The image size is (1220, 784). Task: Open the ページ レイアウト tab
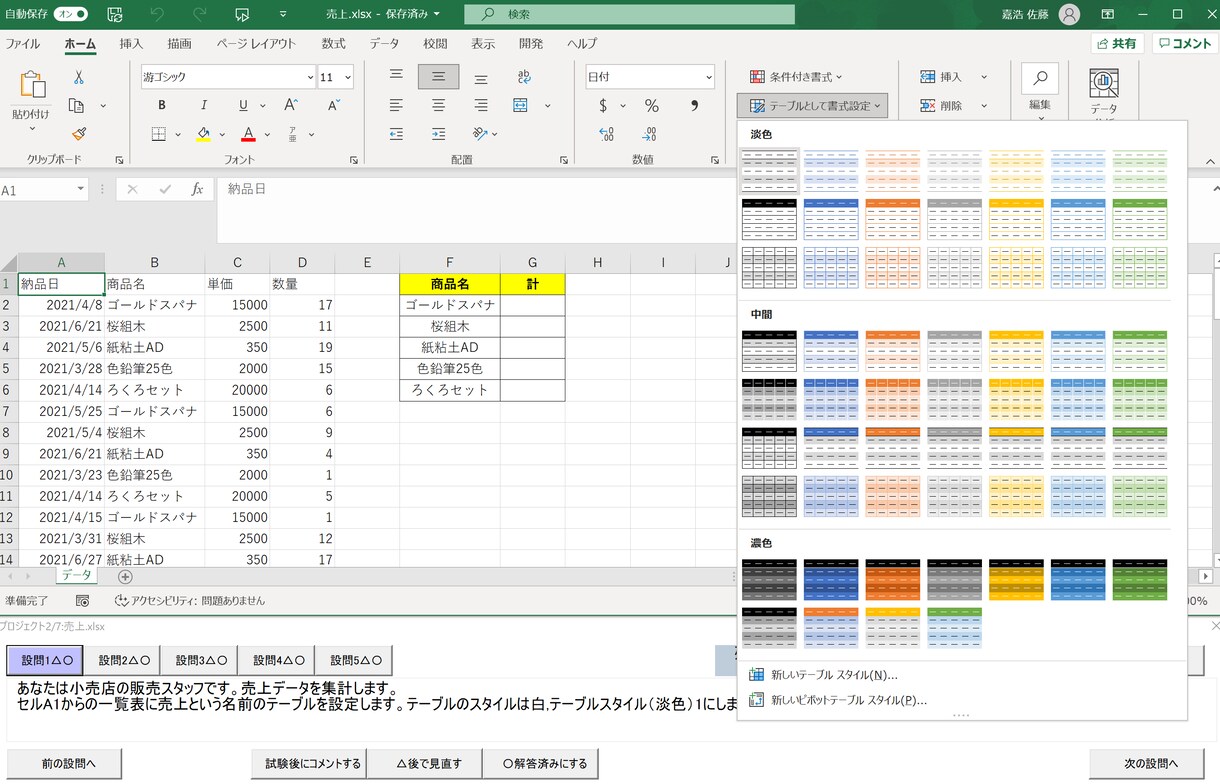click(257, 44)
